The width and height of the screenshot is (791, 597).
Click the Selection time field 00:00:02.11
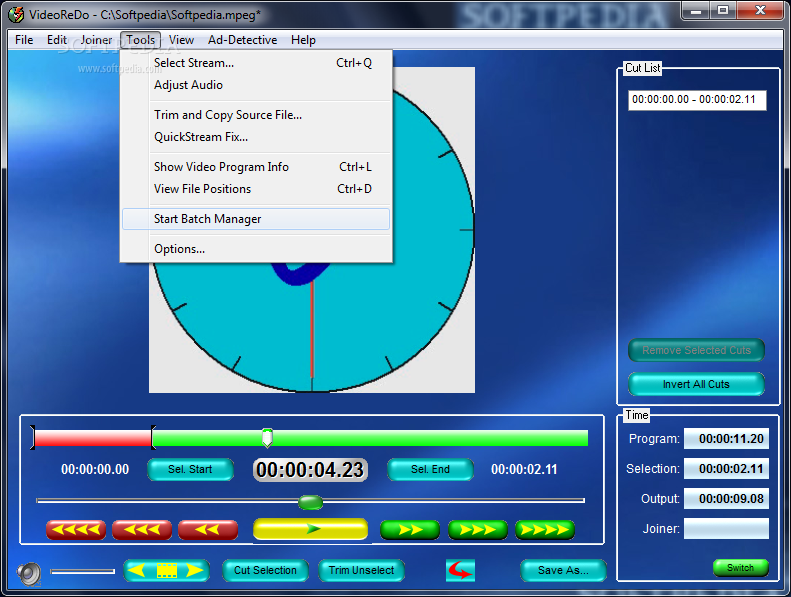coord(726,469)
